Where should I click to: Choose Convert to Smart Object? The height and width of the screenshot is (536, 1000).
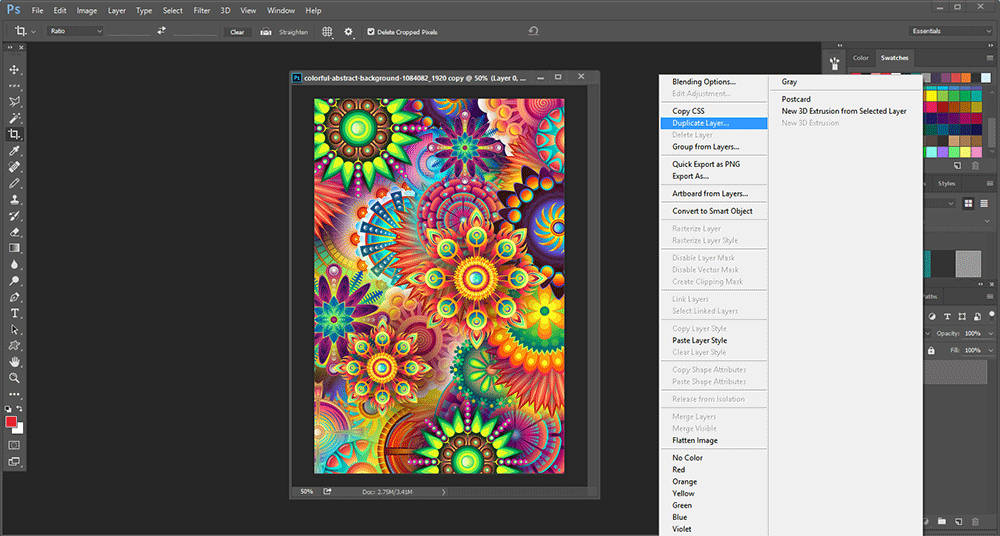[x=714, y=211]
